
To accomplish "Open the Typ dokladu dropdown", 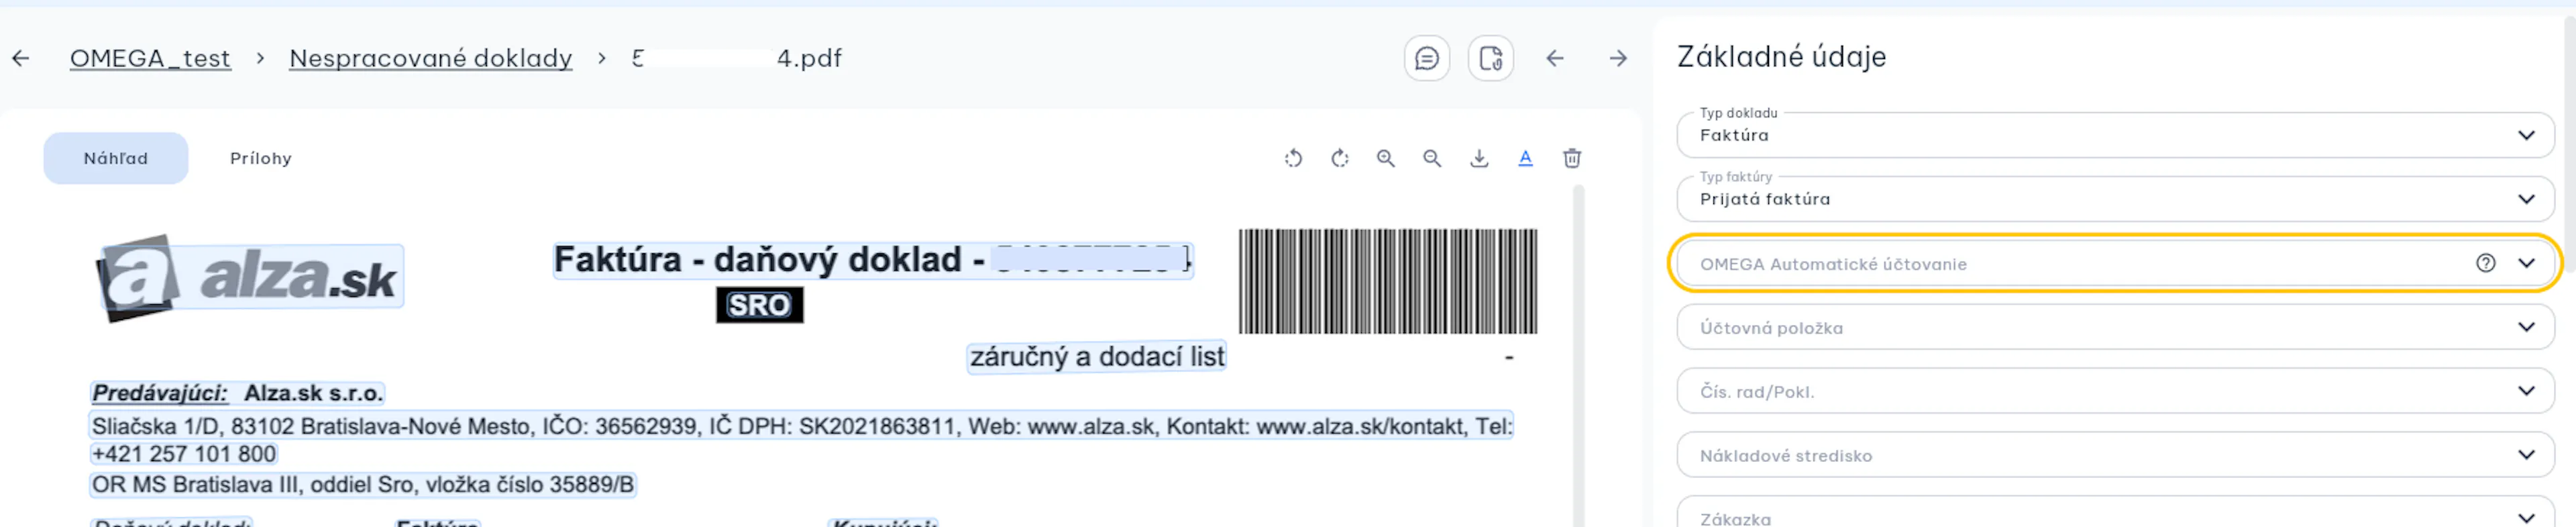I will pos(2115,135).
